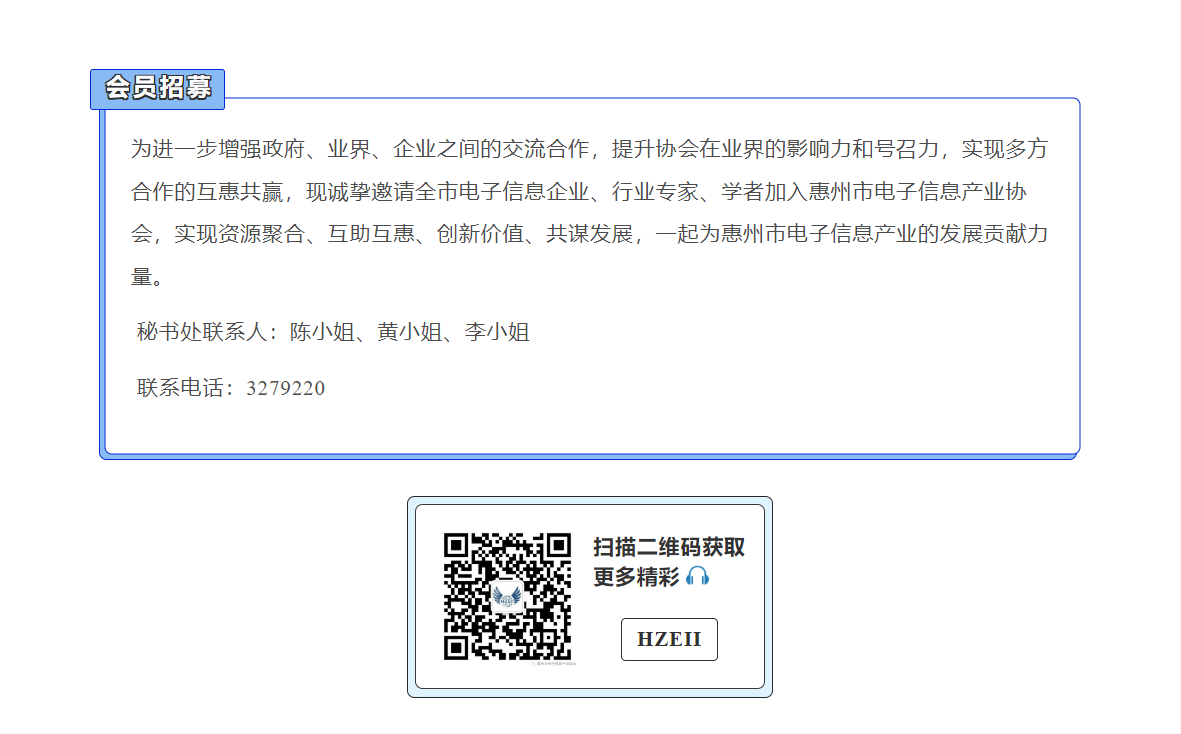Click the 扫描二维码获取 heading text
The height and width of the screenshot is (734, 1181).
(x=669, y=547)
